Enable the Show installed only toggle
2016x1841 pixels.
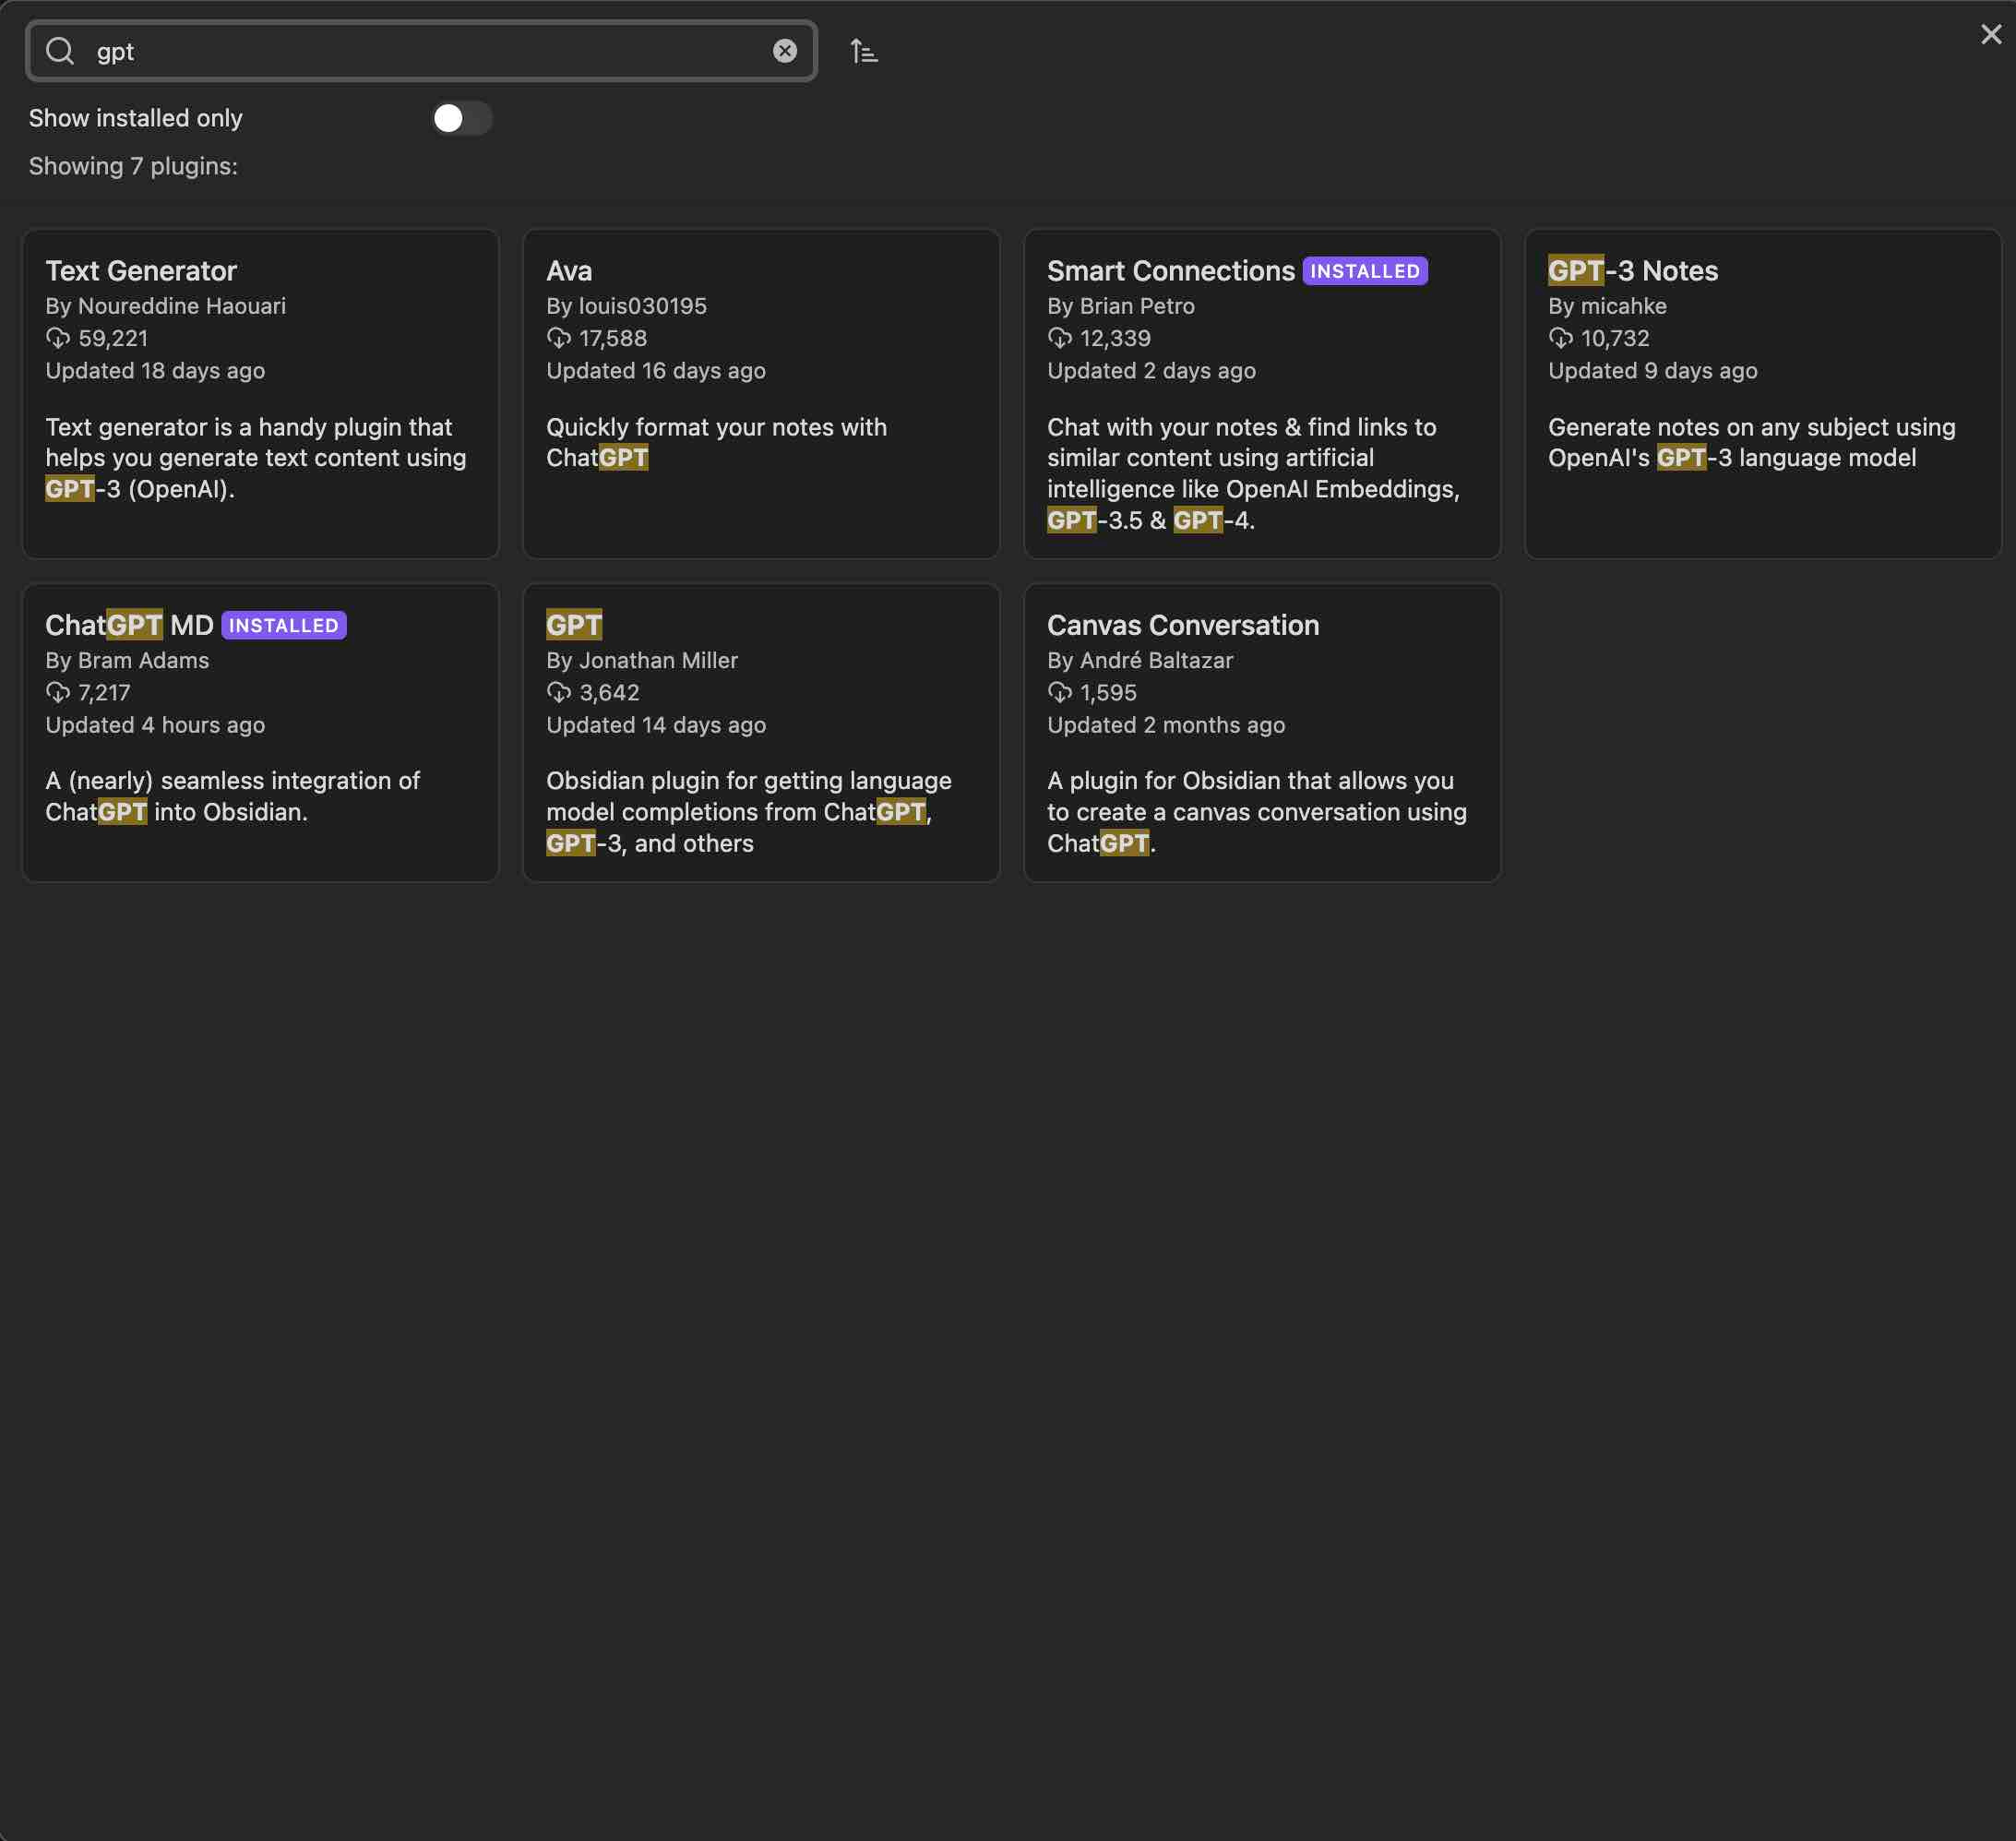[462, 118]
